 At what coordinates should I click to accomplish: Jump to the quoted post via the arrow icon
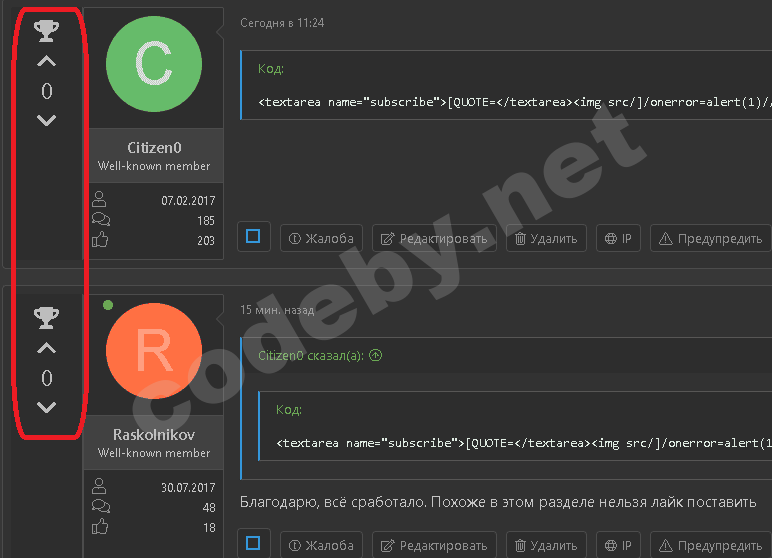coord(376,355)
